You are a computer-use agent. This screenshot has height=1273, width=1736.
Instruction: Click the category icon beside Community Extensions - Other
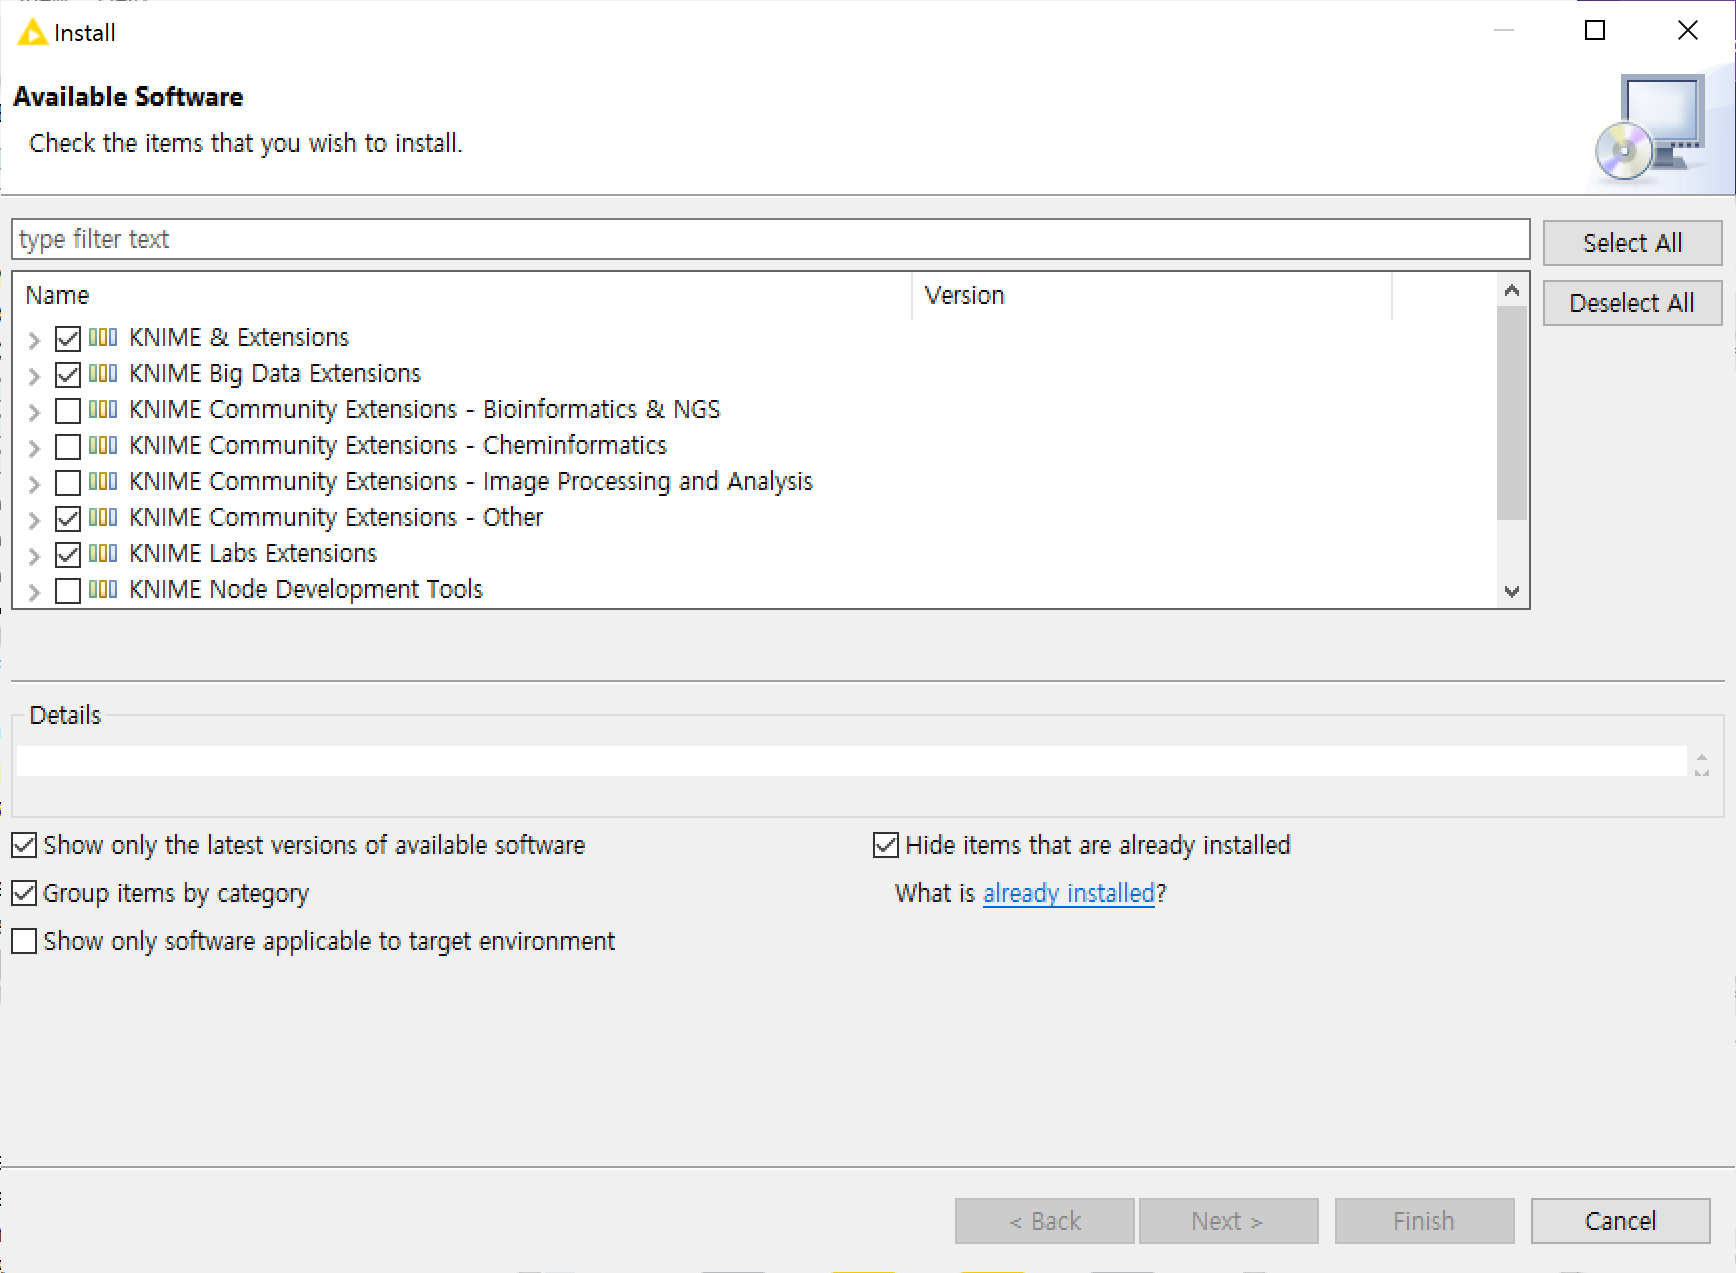click(x=103, y=517)
